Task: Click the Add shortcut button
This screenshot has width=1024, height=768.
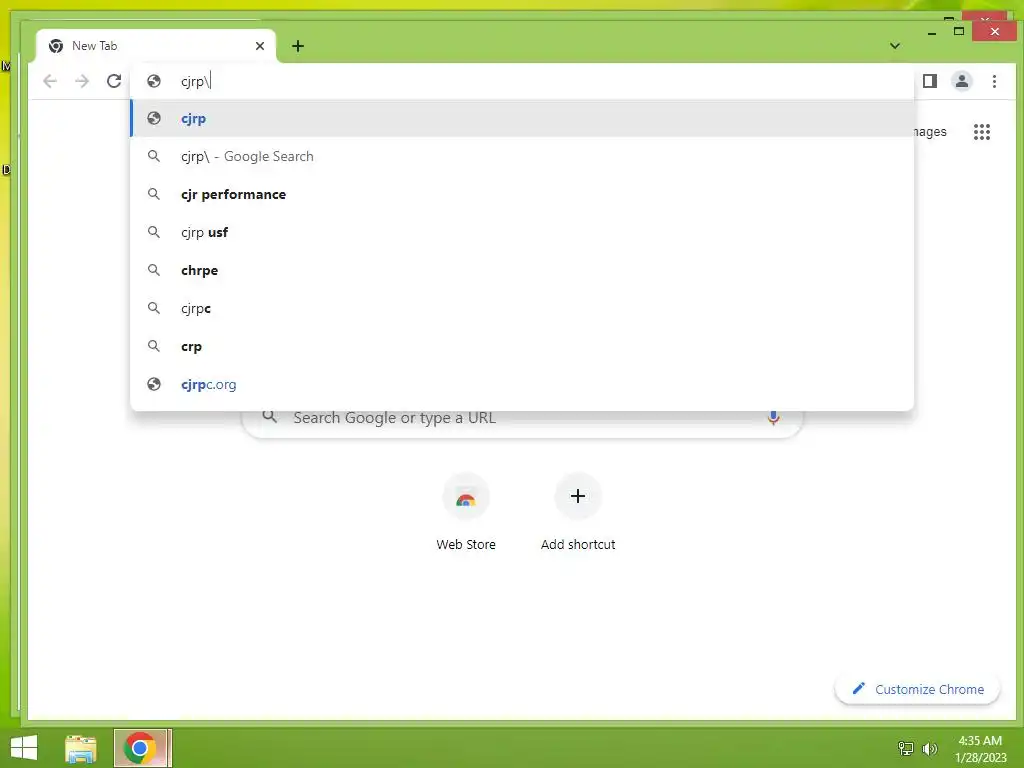Action: pos(578,514)
